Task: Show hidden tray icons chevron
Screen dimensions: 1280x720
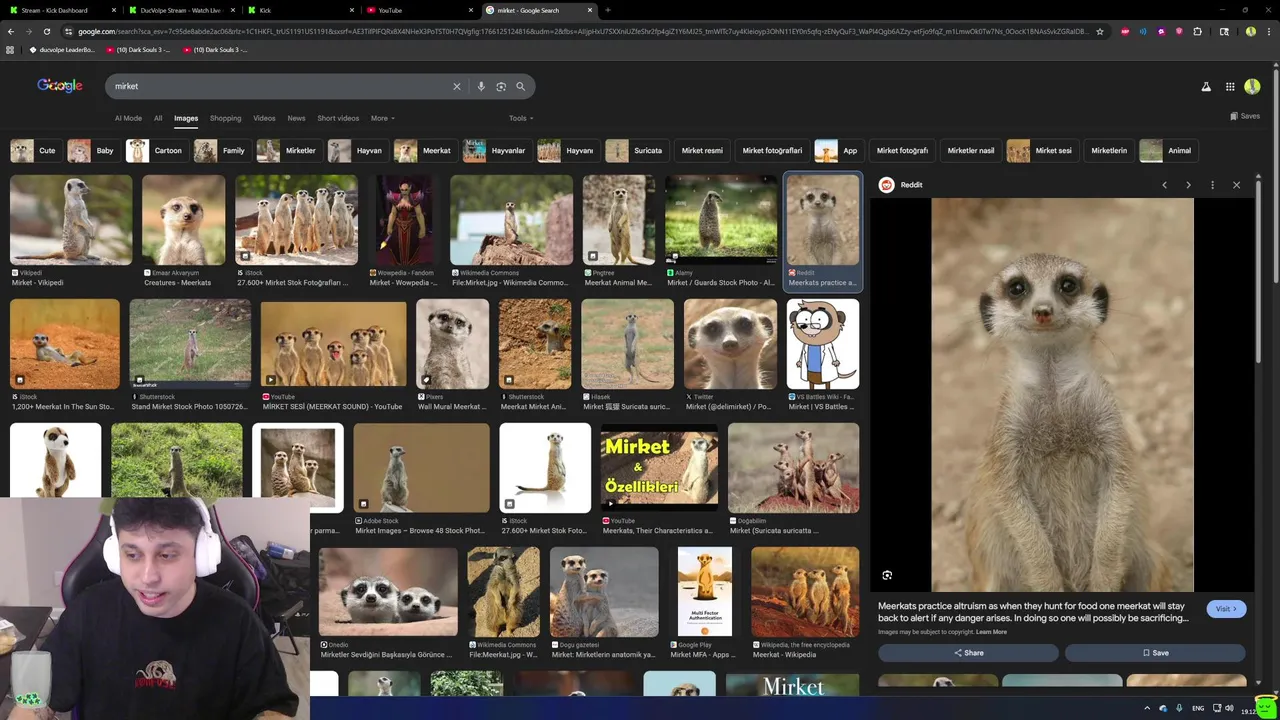Action: [1147, 708]
